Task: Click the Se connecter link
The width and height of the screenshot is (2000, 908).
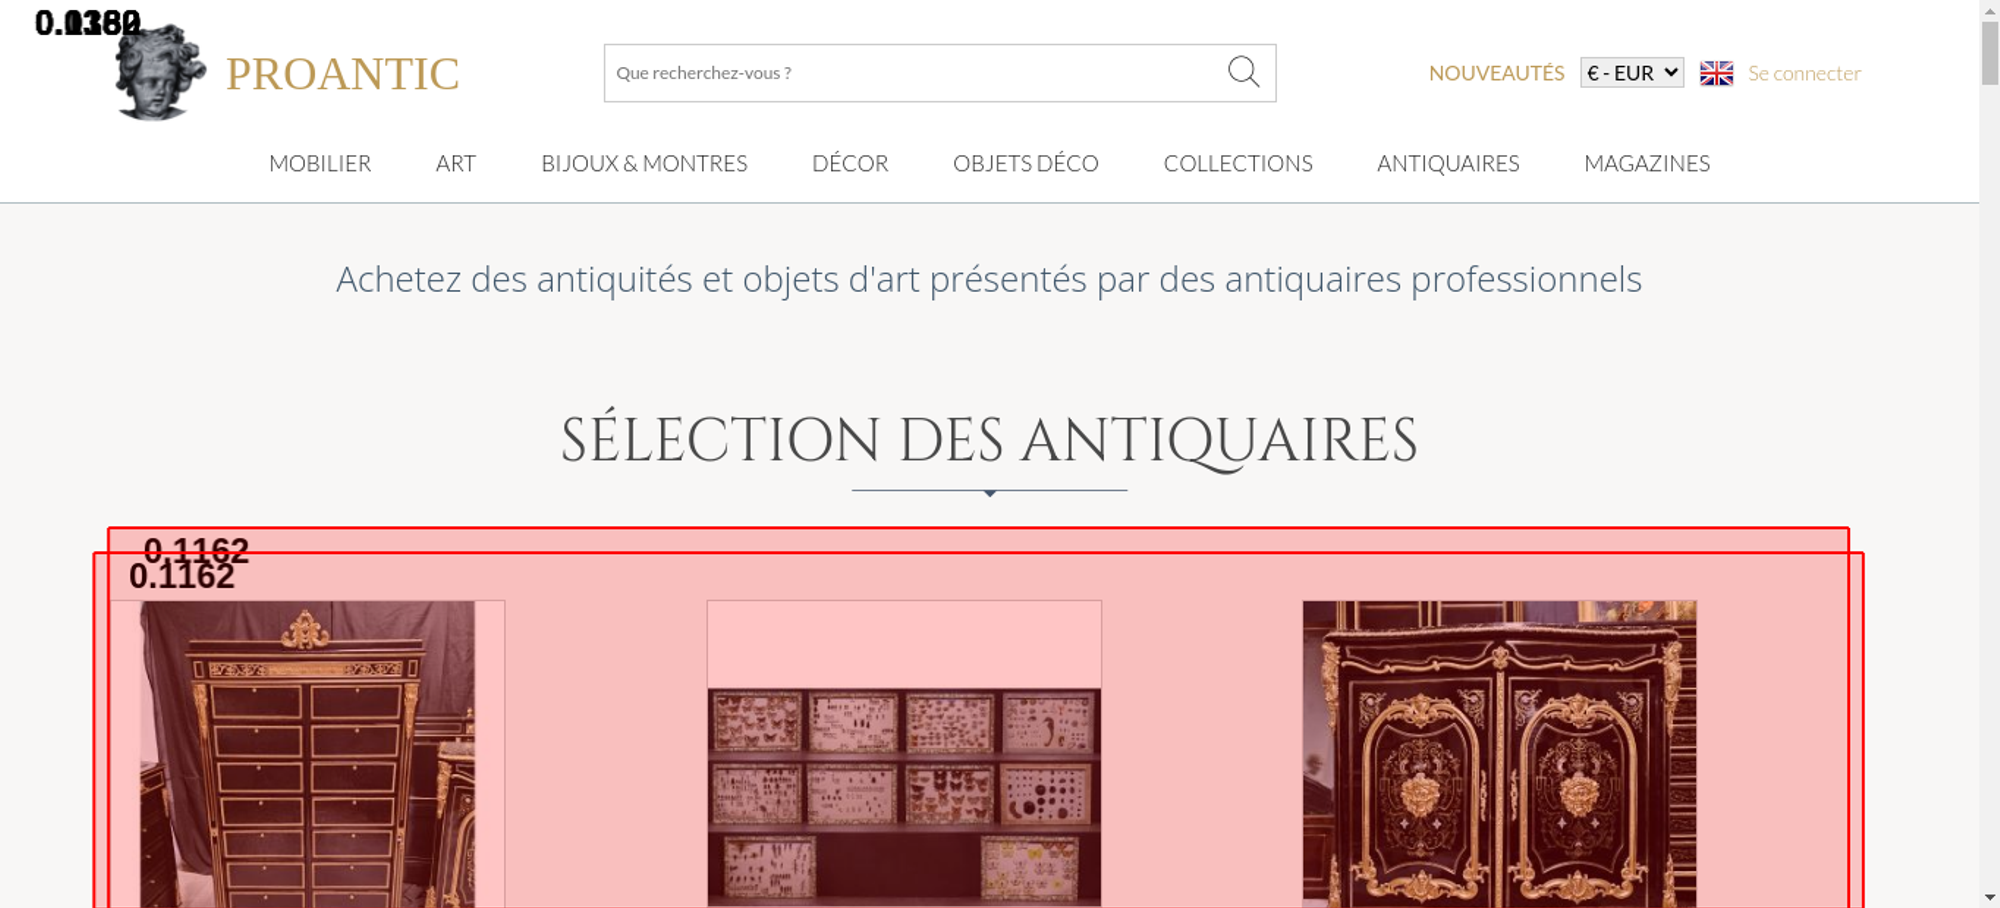Action: (x=1804, y=73)
